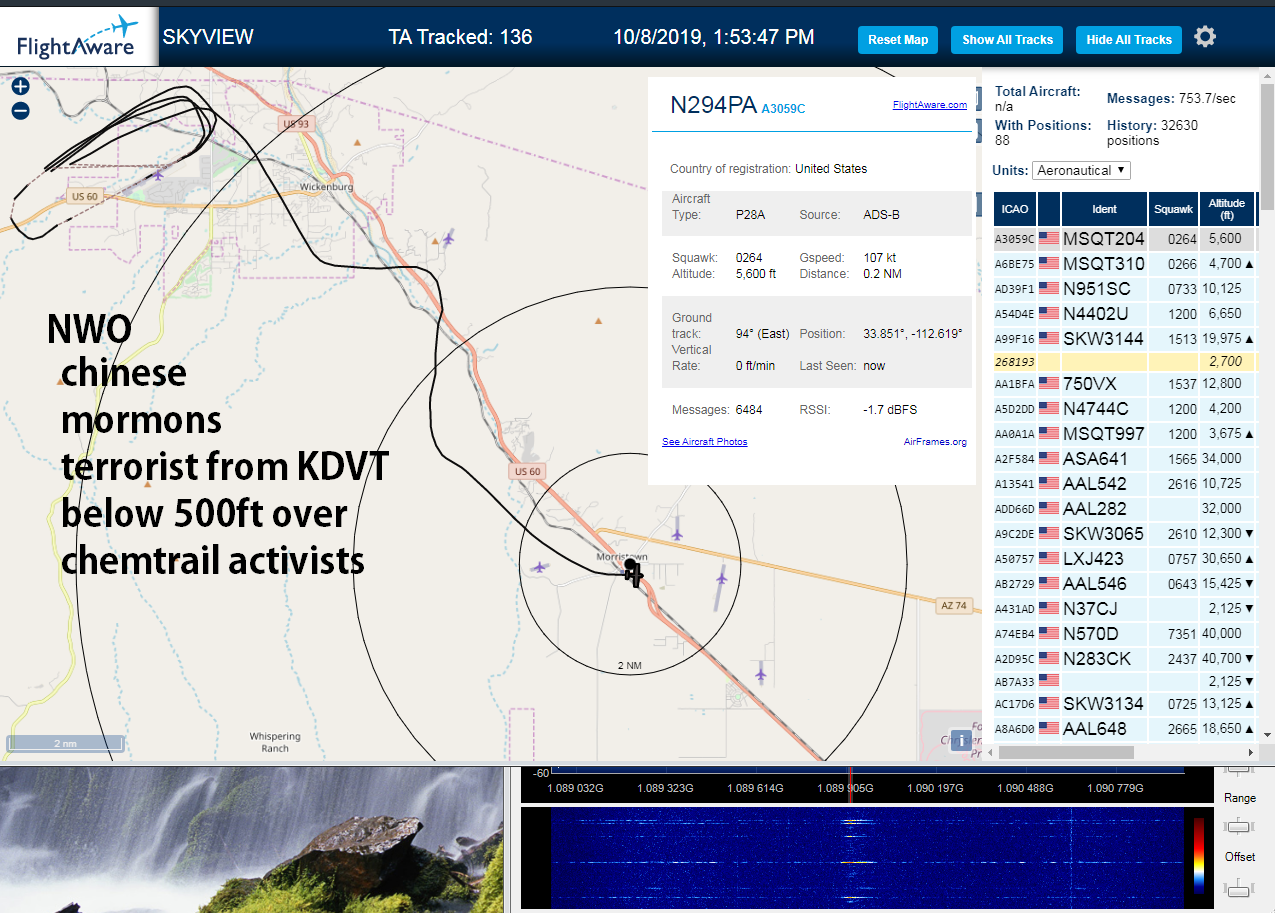The image size is (1275, 913).
Task: Open See Aircraft Photos link
Action: tap(705, 442)
